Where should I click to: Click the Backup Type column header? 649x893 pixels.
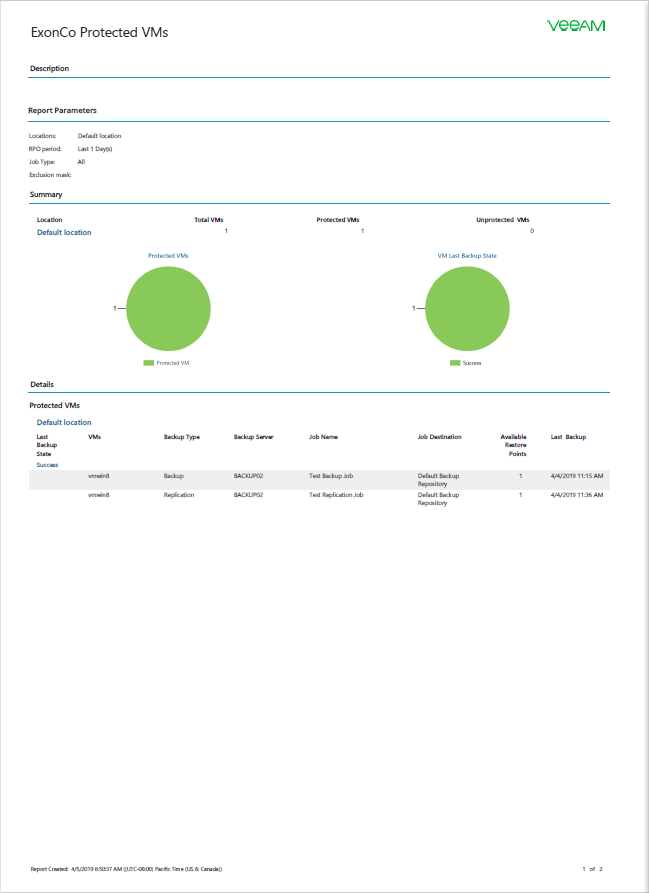point(182,437)
